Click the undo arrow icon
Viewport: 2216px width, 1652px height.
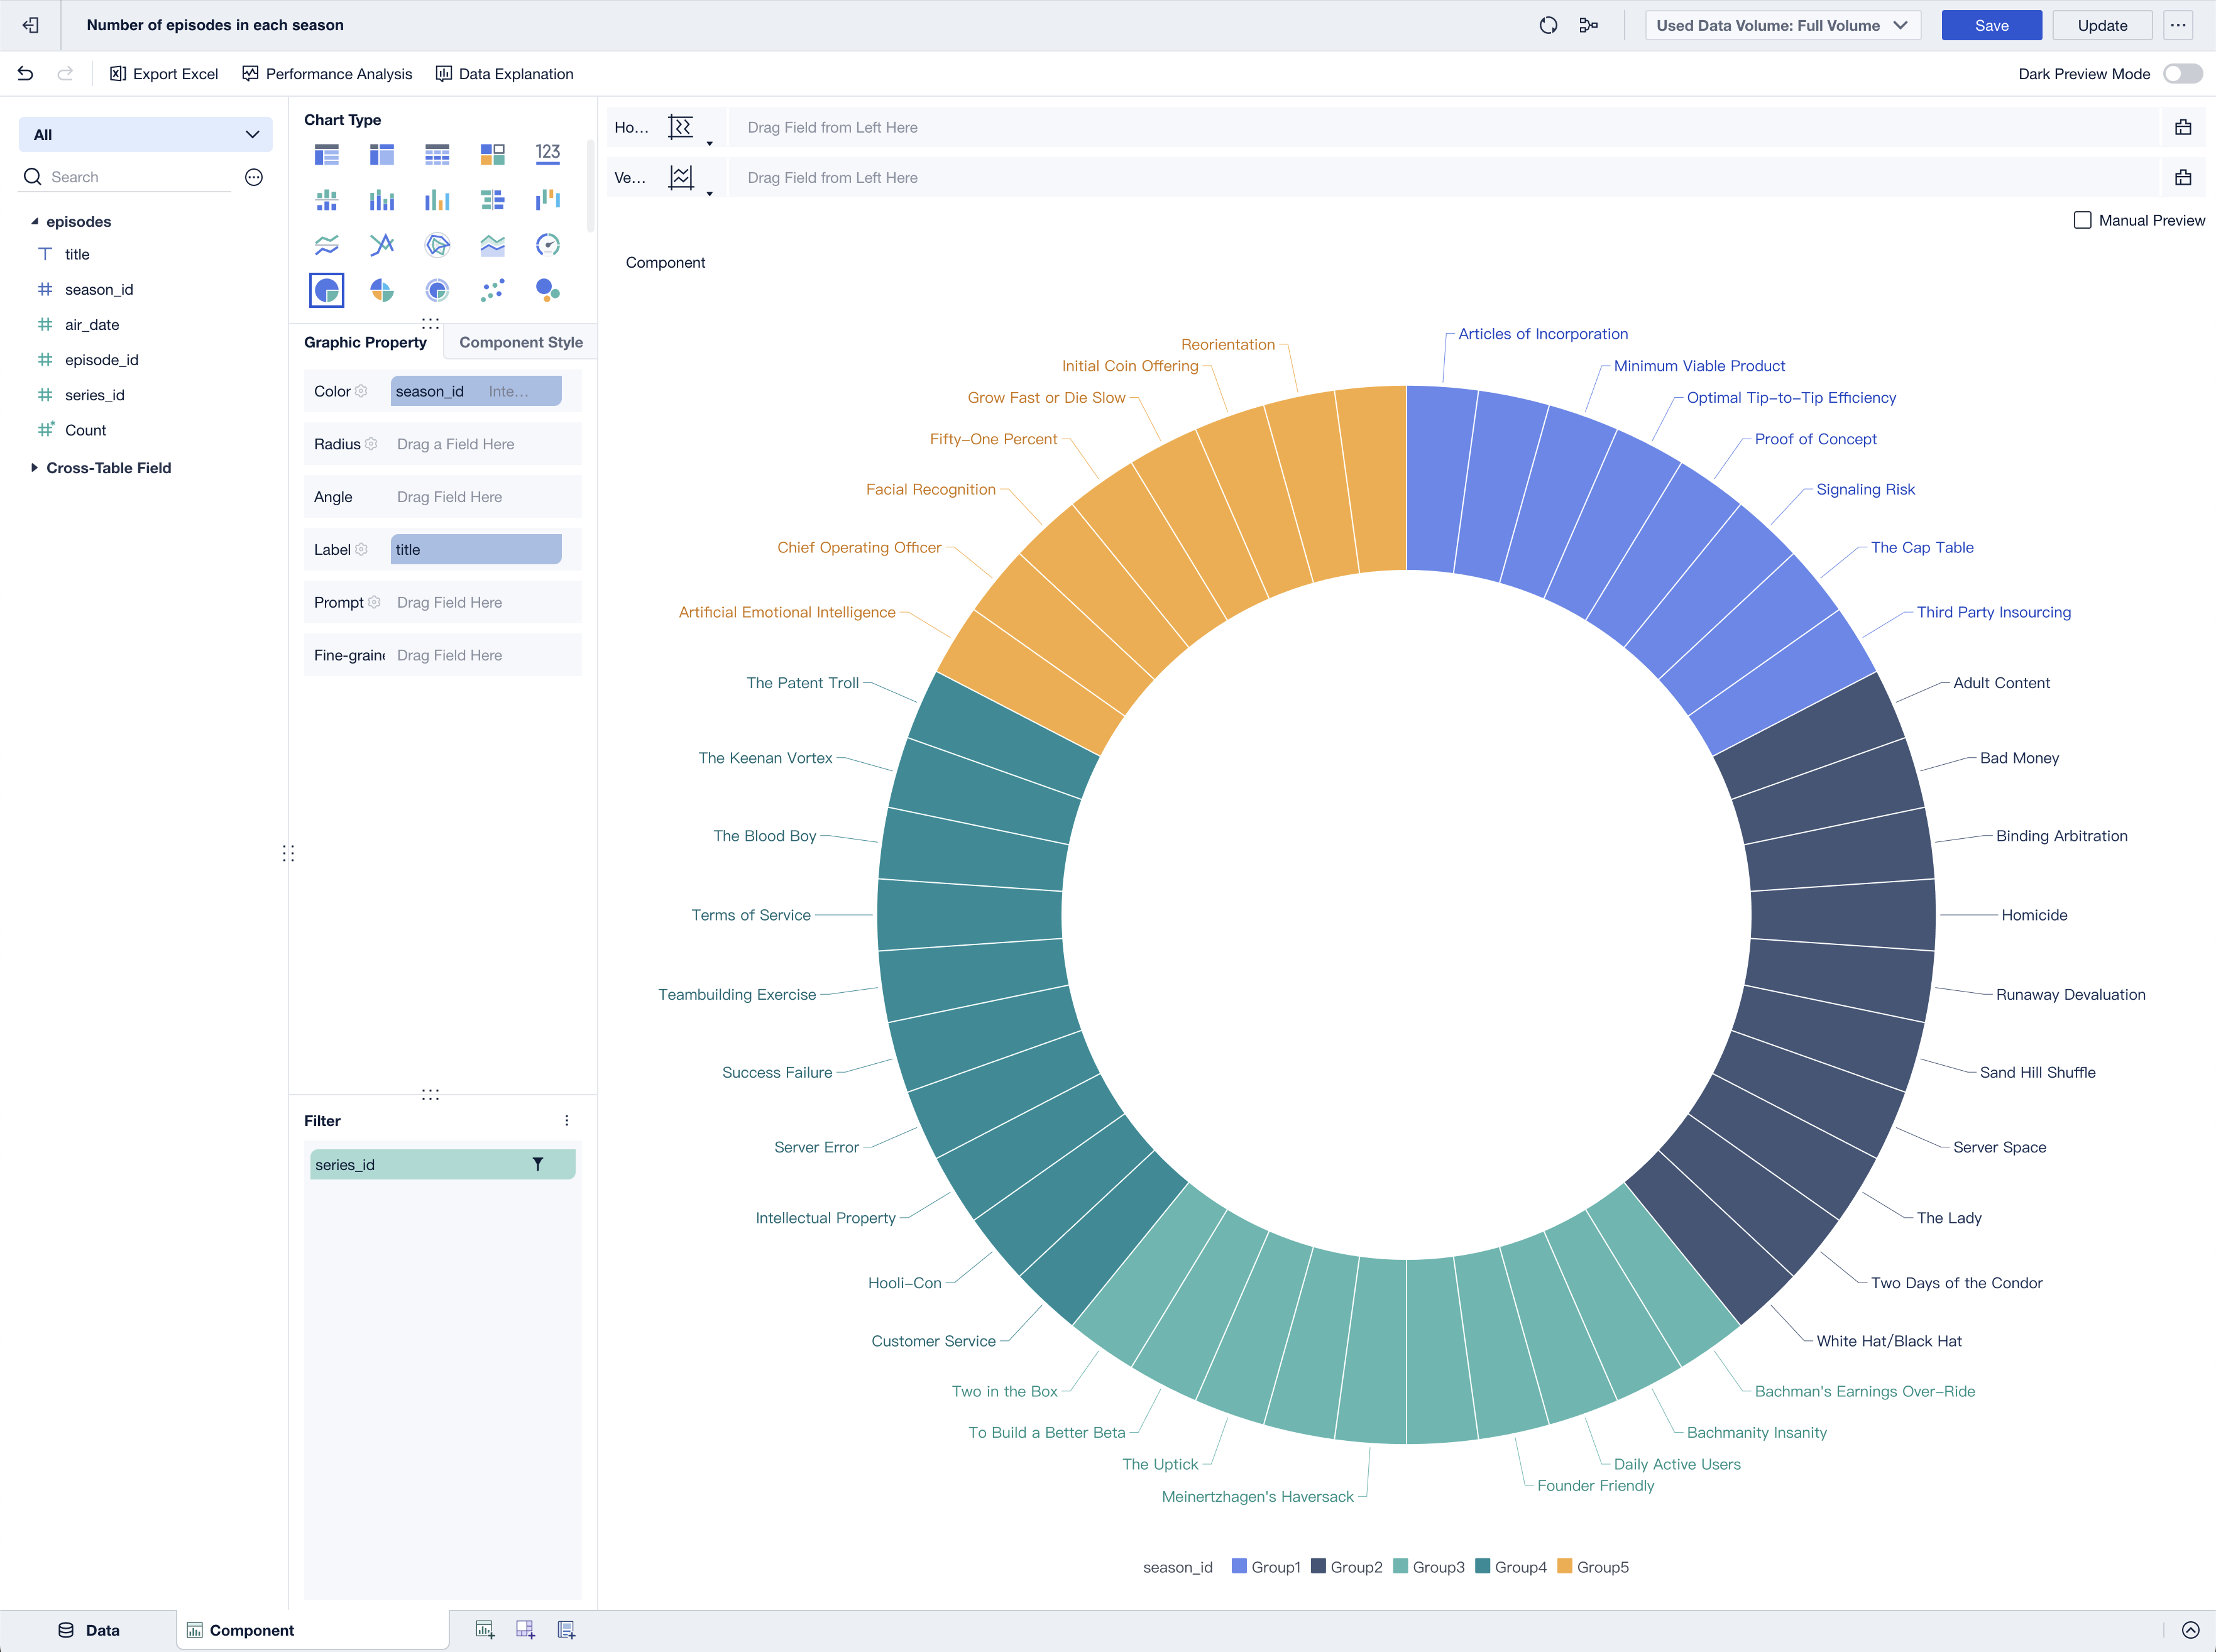[26, 74]
